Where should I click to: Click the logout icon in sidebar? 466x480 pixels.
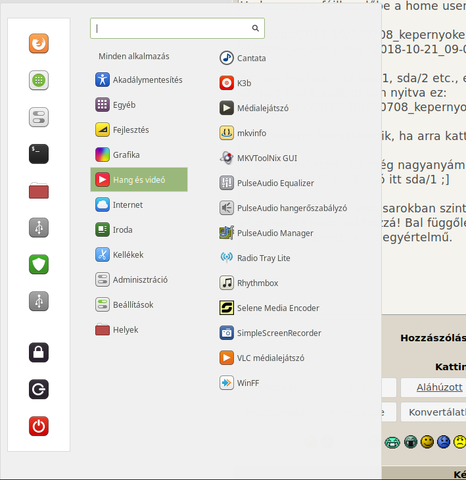click(x=39, y=389)
